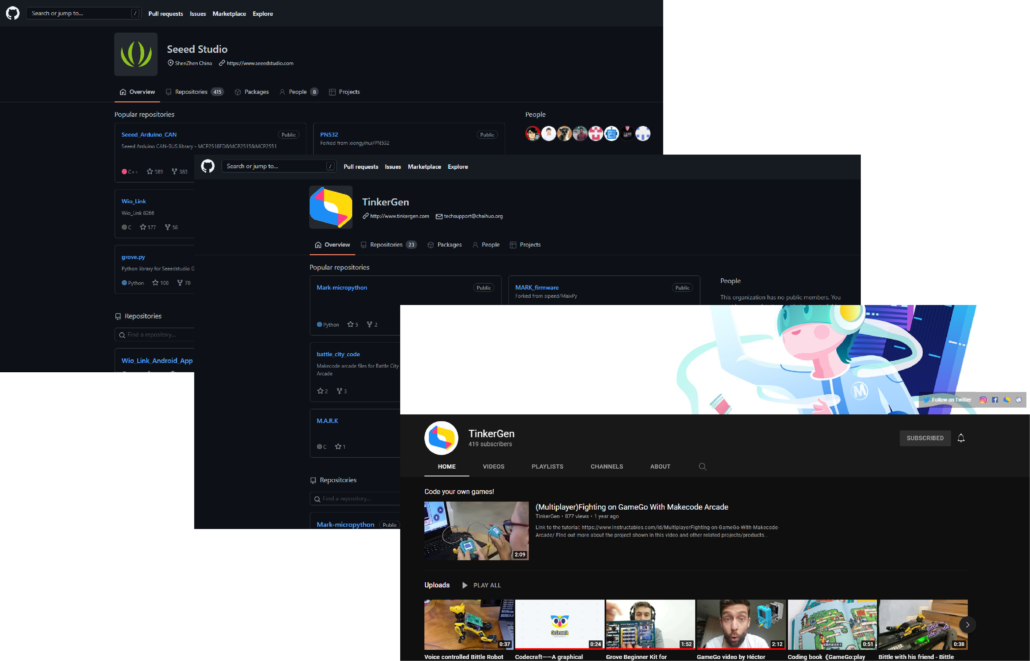Click the TinkerGen avatar on the YouTube channel
Screen dimensions: 1030x661
pos(441,438)
